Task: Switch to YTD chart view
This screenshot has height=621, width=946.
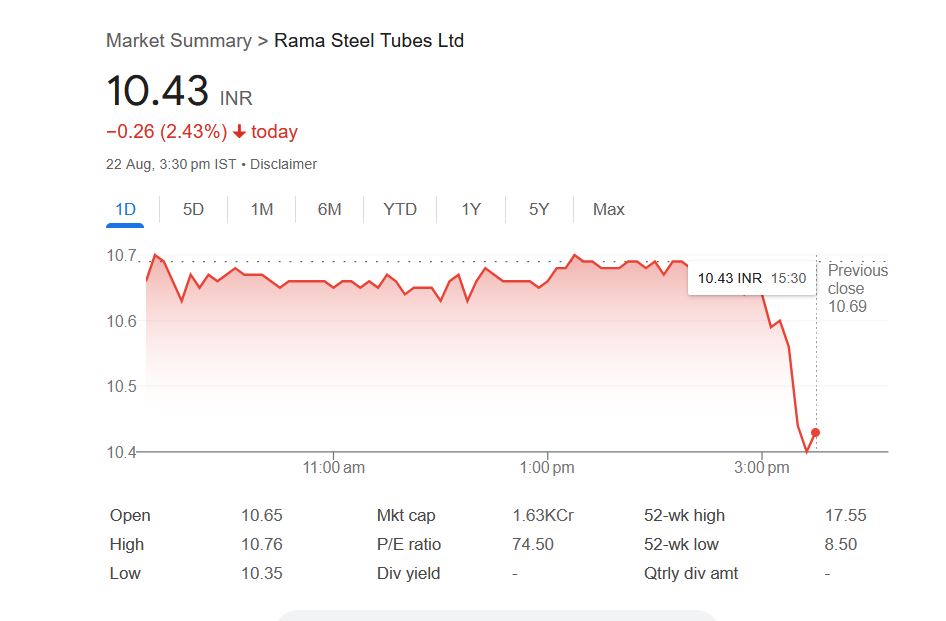Action: pos(400,209)
